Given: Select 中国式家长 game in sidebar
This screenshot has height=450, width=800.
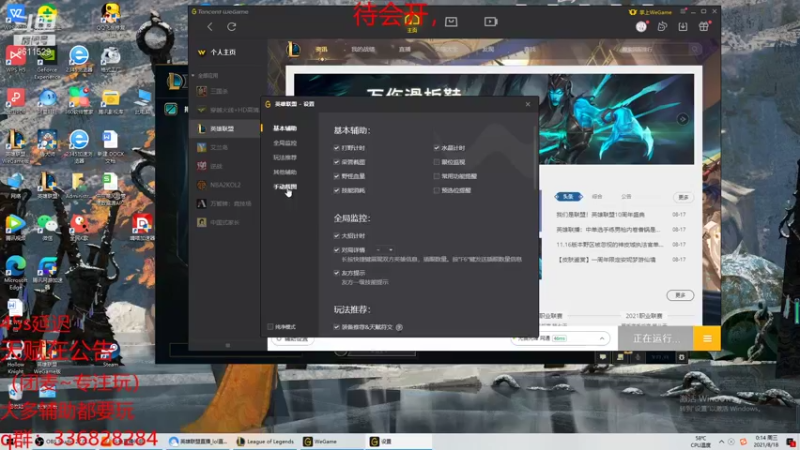Looking at the screenshot, I should click(224, 222).
